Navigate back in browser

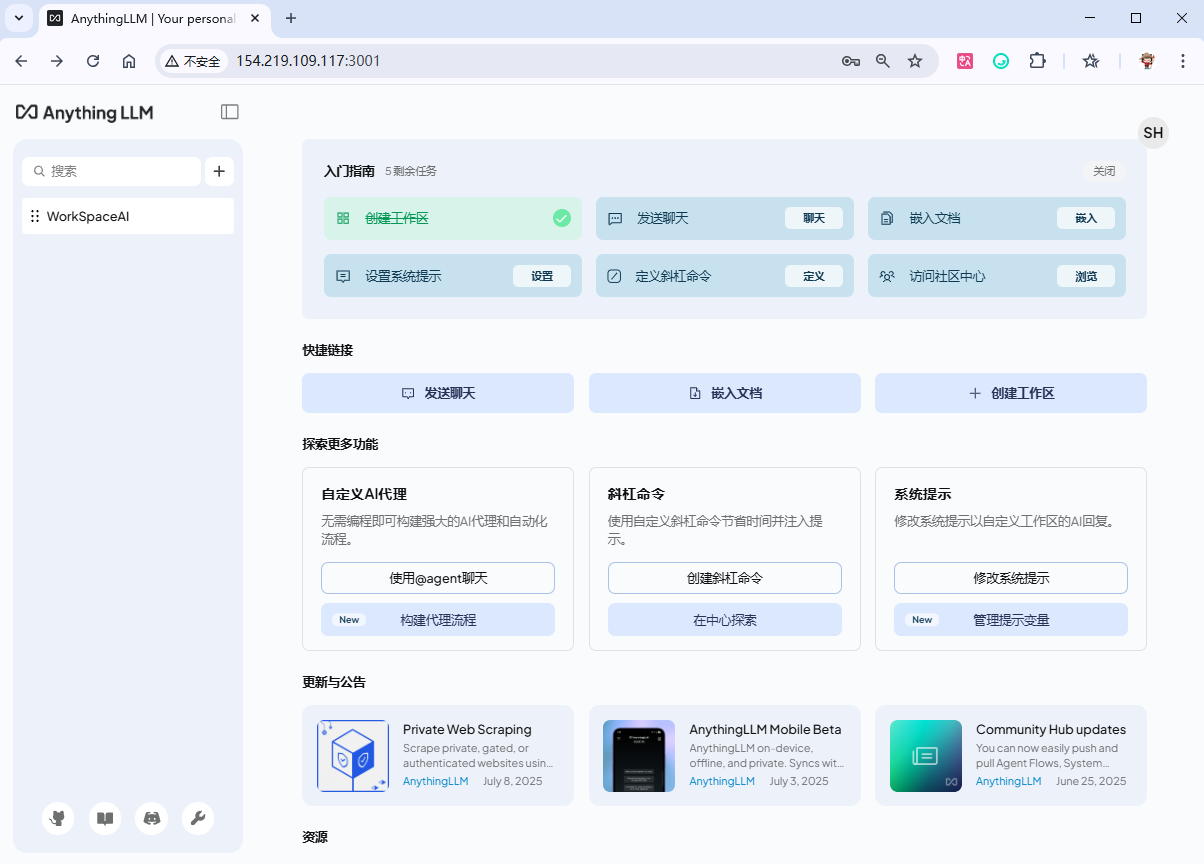[21, 61]
